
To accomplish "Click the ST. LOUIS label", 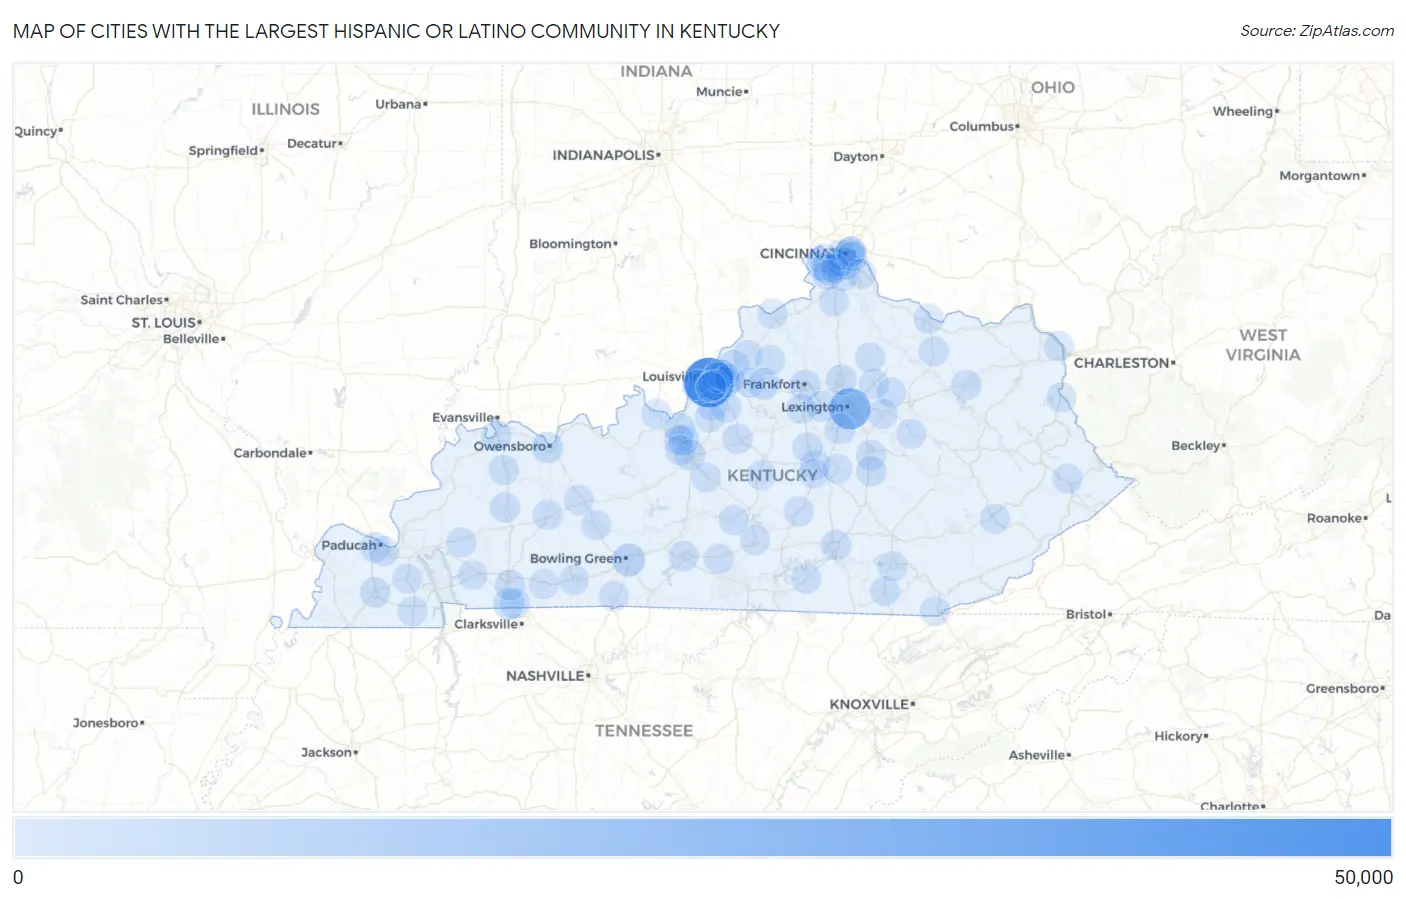I will point(164,323).
